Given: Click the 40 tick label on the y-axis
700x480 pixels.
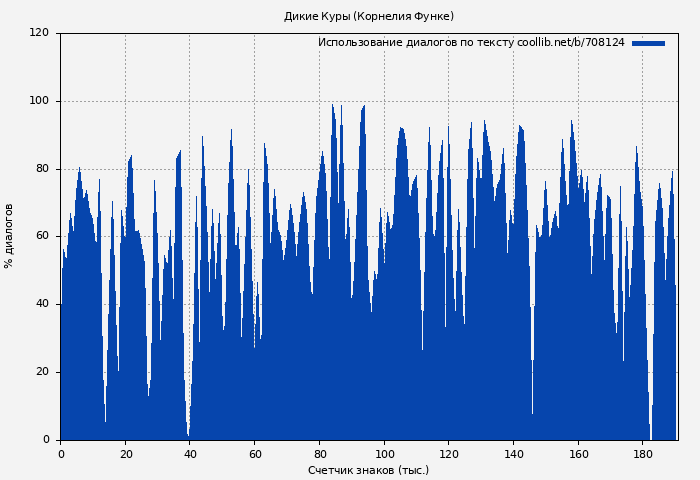Looking at the screenshot, I should click(x=42, y=304).
